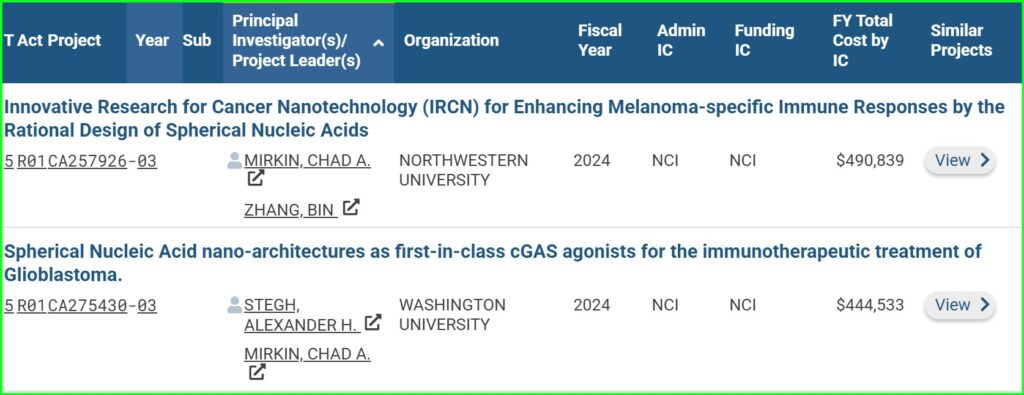The width and height of the screenshot is (1024, 395).
Task: Click person icon beside STEGH, ALEXANDER H.
Action: click(x=234, y=305)
